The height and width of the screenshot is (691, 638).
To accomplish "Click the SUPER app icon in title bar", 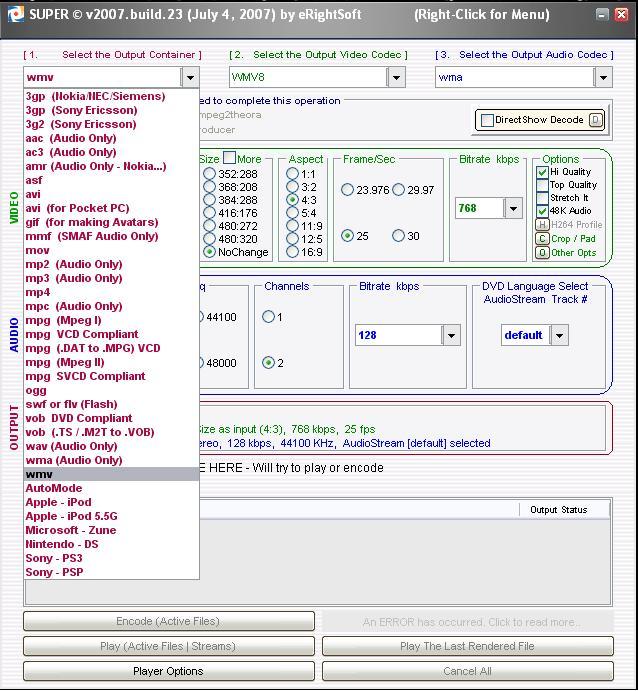I will [x=16, y=15].
